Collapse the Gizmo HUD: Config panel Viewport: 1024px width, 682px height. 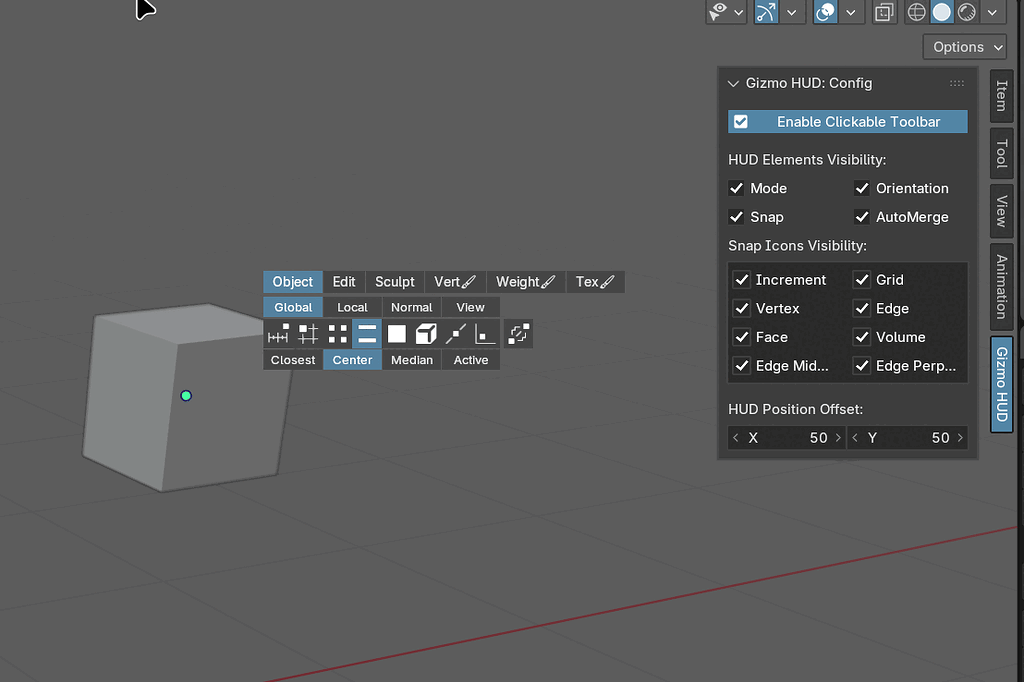pos(733,84)
